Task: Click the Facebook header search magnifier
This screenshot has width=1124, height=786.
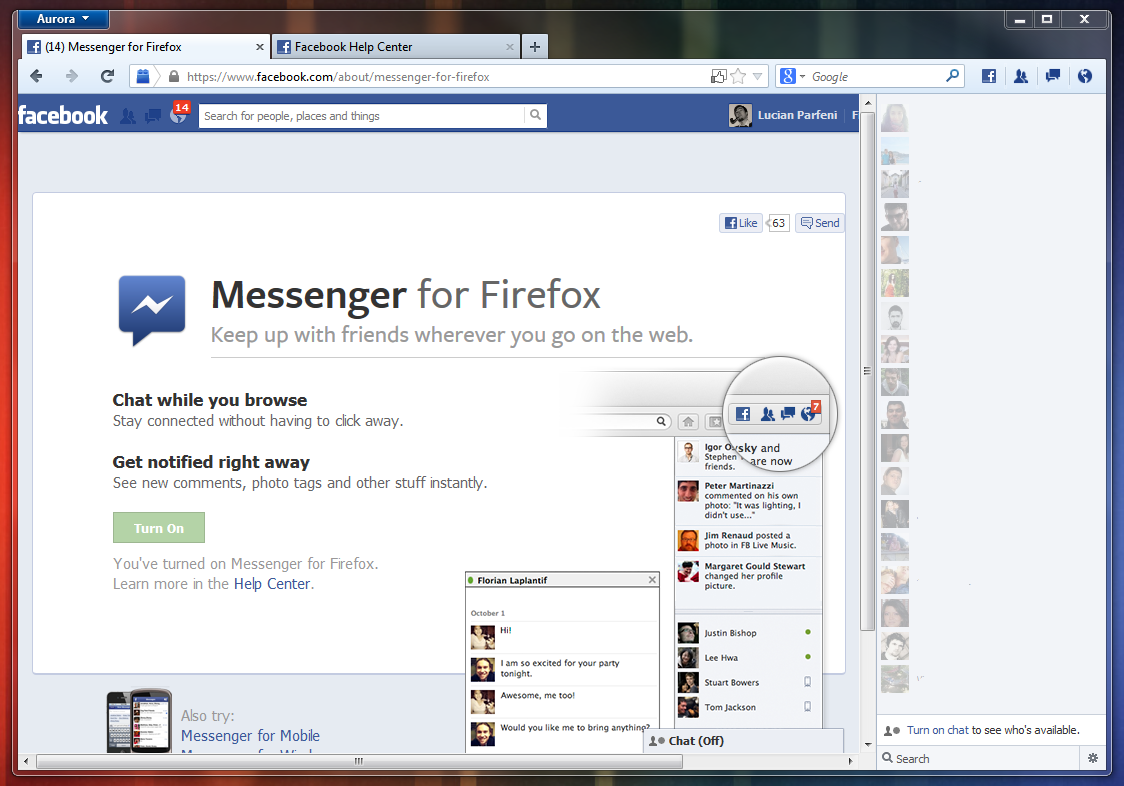Action: 536,115
